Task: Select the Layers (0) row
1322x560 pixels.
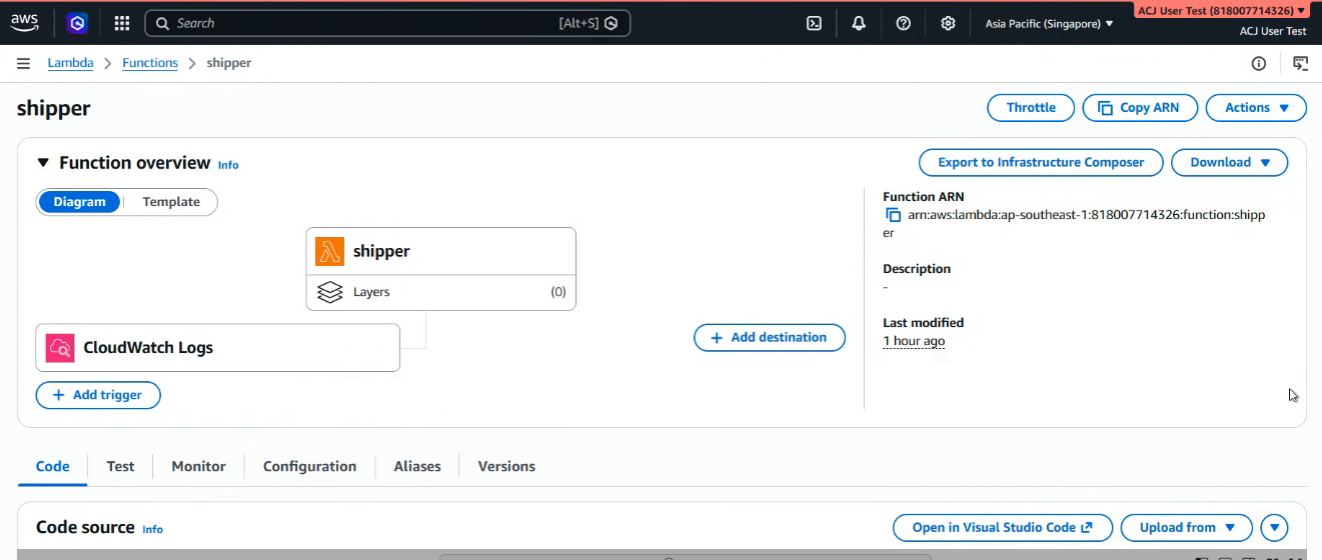Action: pyautogui.click(x=441, y=292)
